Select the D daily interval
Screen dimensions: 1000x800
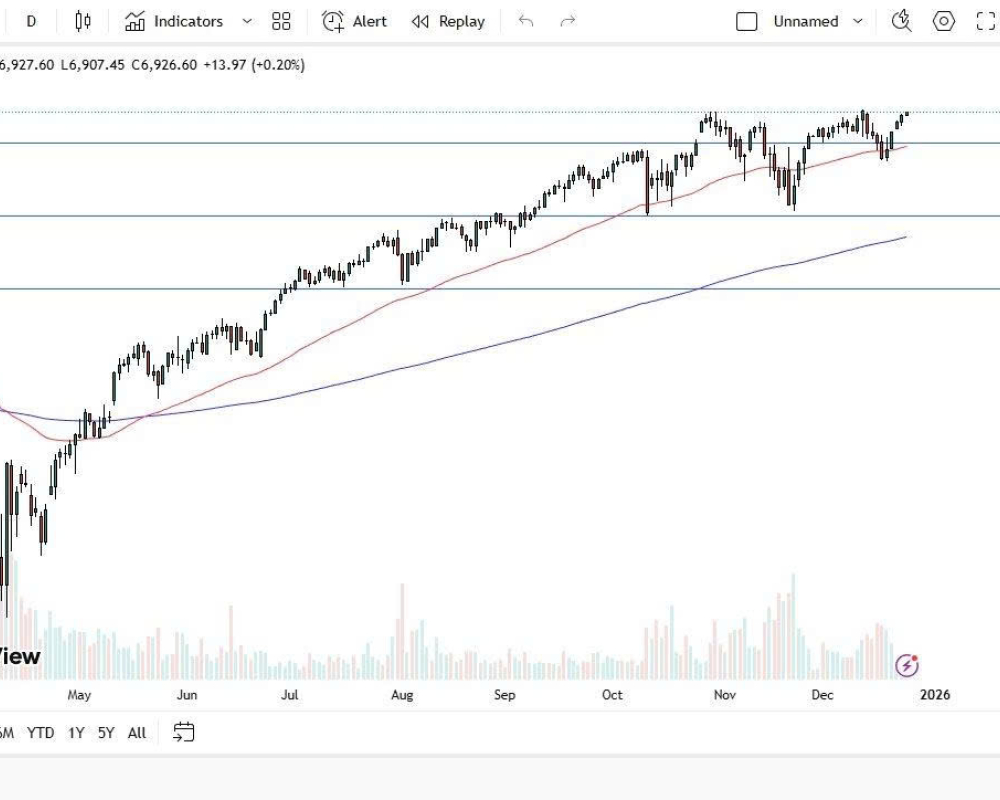[x=31, y=21]
